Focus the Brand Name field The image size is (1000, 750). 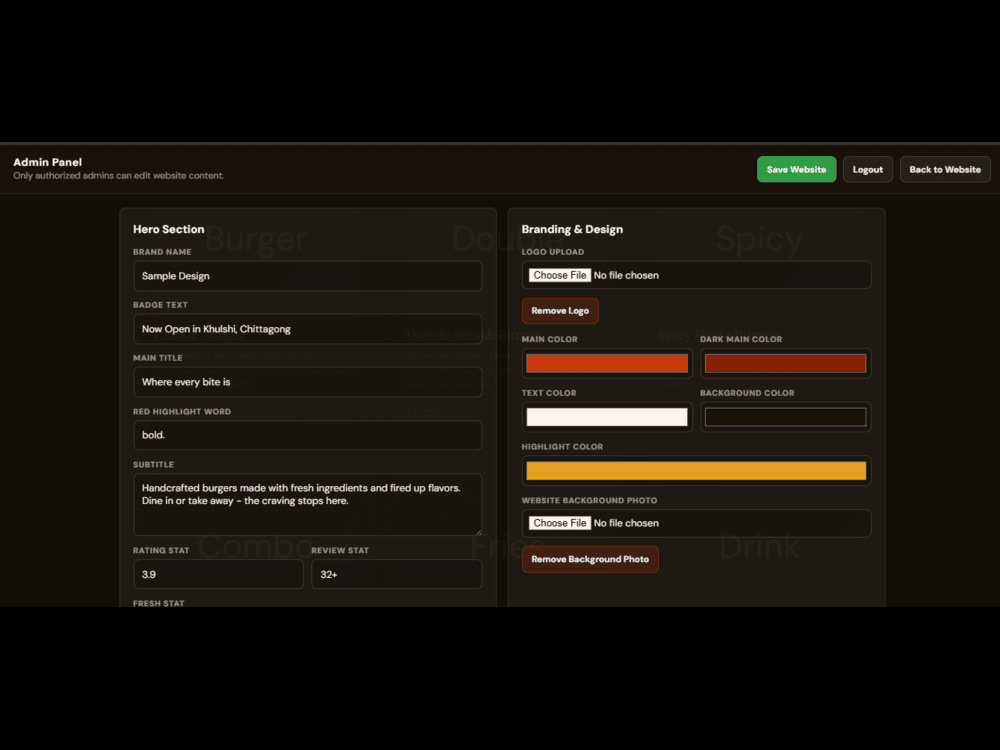307,276
